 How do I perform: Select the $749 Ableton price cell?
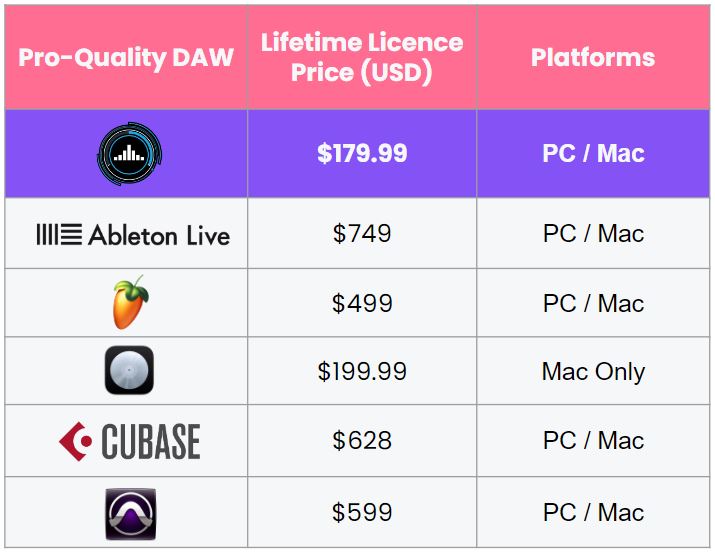362,234
